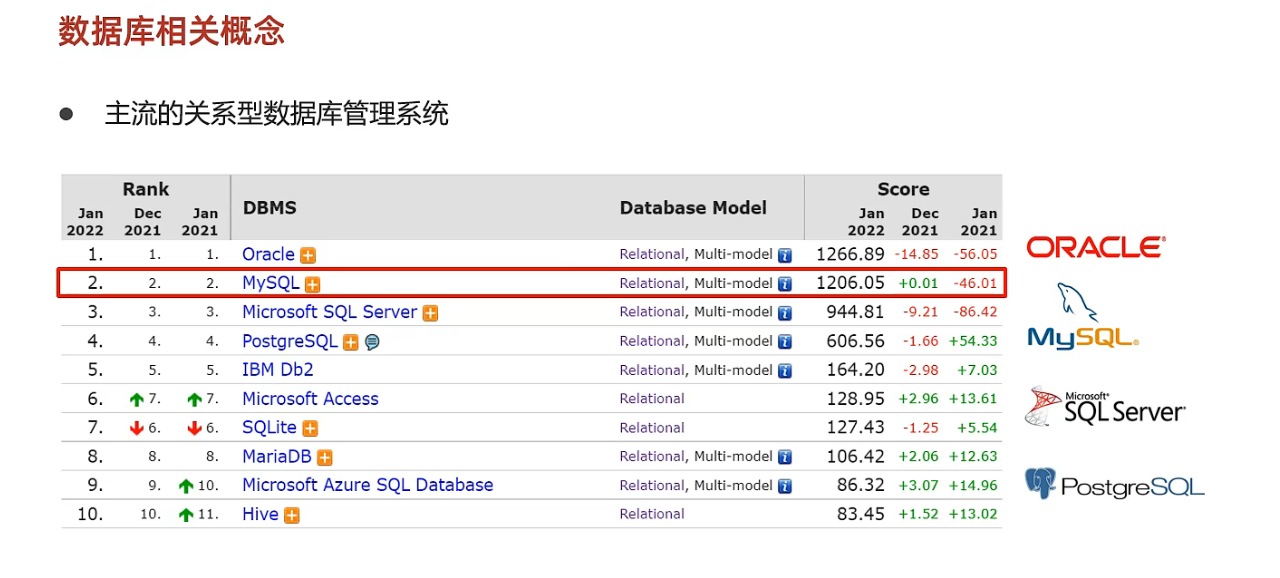Open the info icon in Oracle row
The width and height of the screenshot is (1280, 578).
[785, 255]
